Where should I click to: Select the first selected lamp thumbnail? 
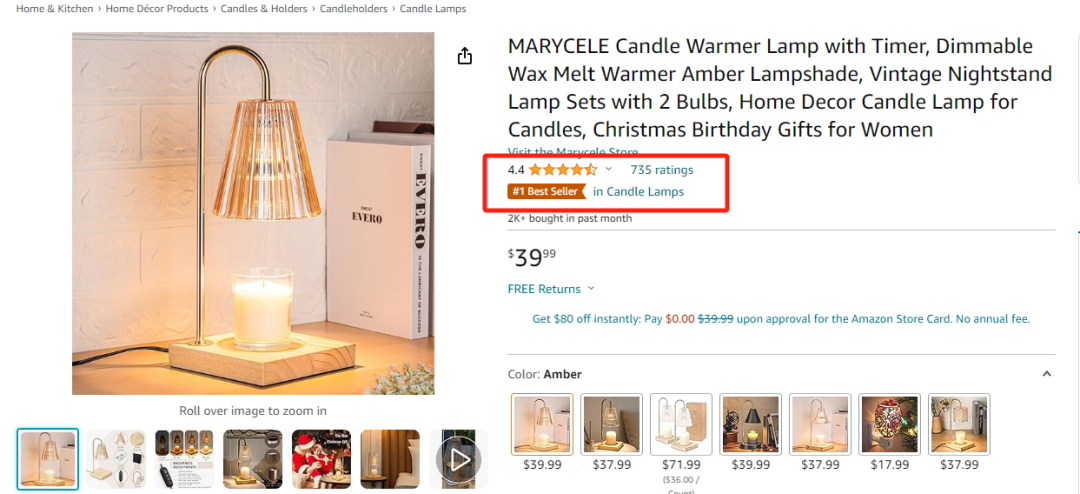coord(47,459)
